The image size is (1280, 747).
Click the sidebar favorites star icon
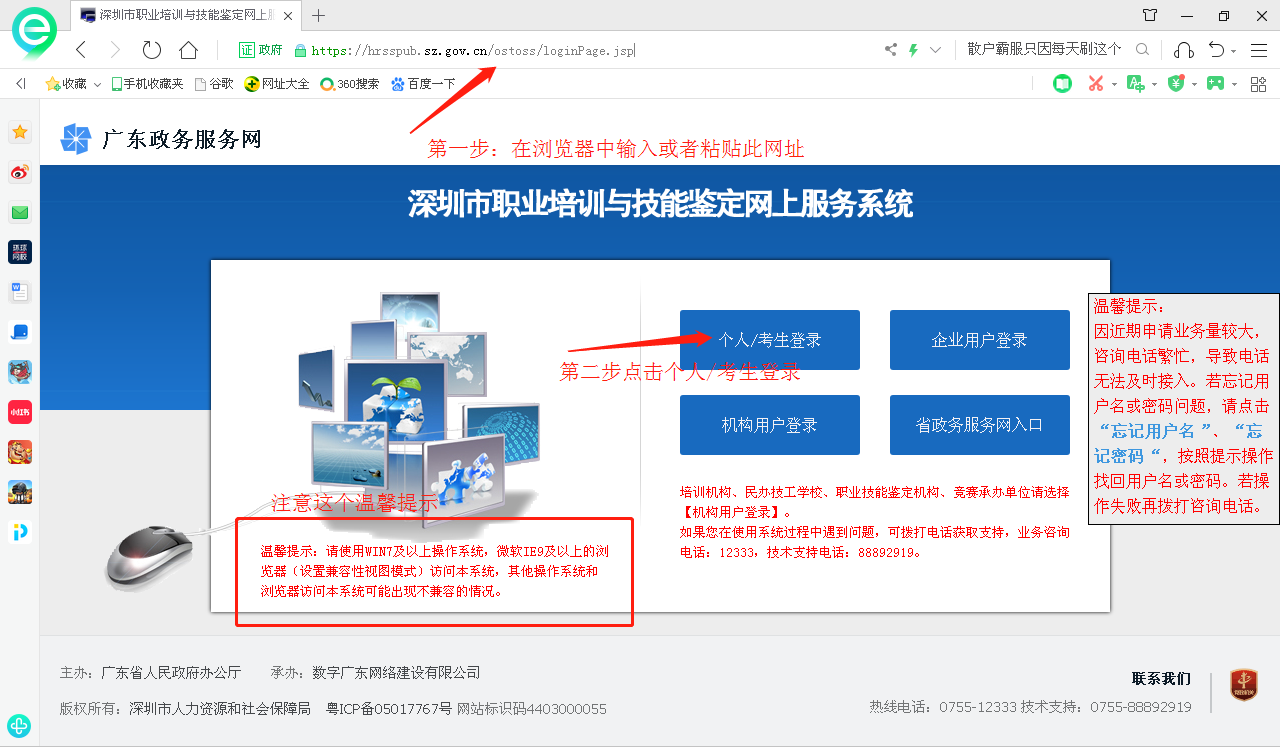[x=20, y=132]
